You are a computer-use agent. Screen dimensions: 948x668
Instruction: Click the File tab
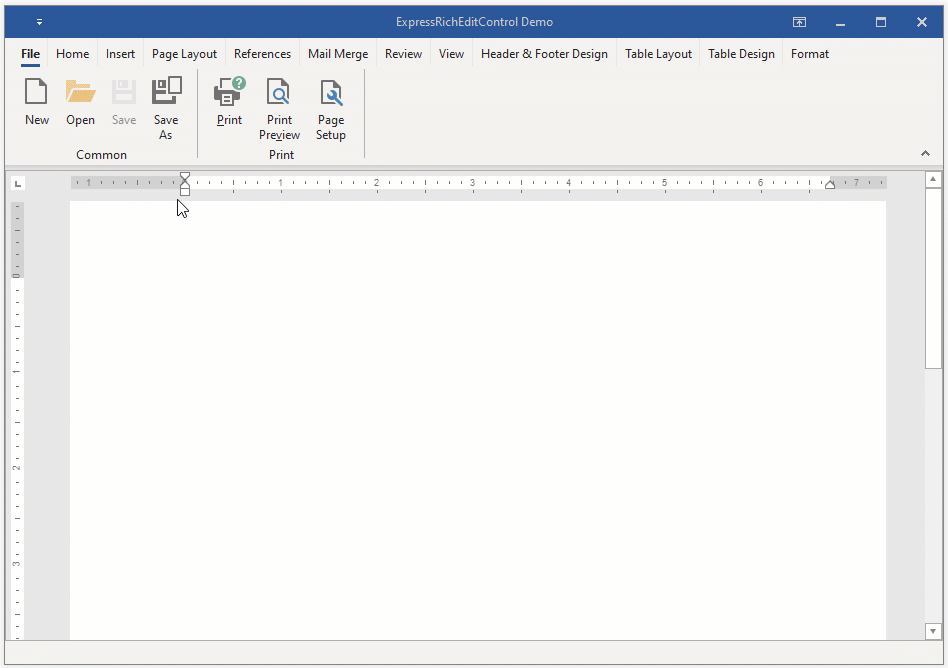pyautogui.click(x=29, y=54)
